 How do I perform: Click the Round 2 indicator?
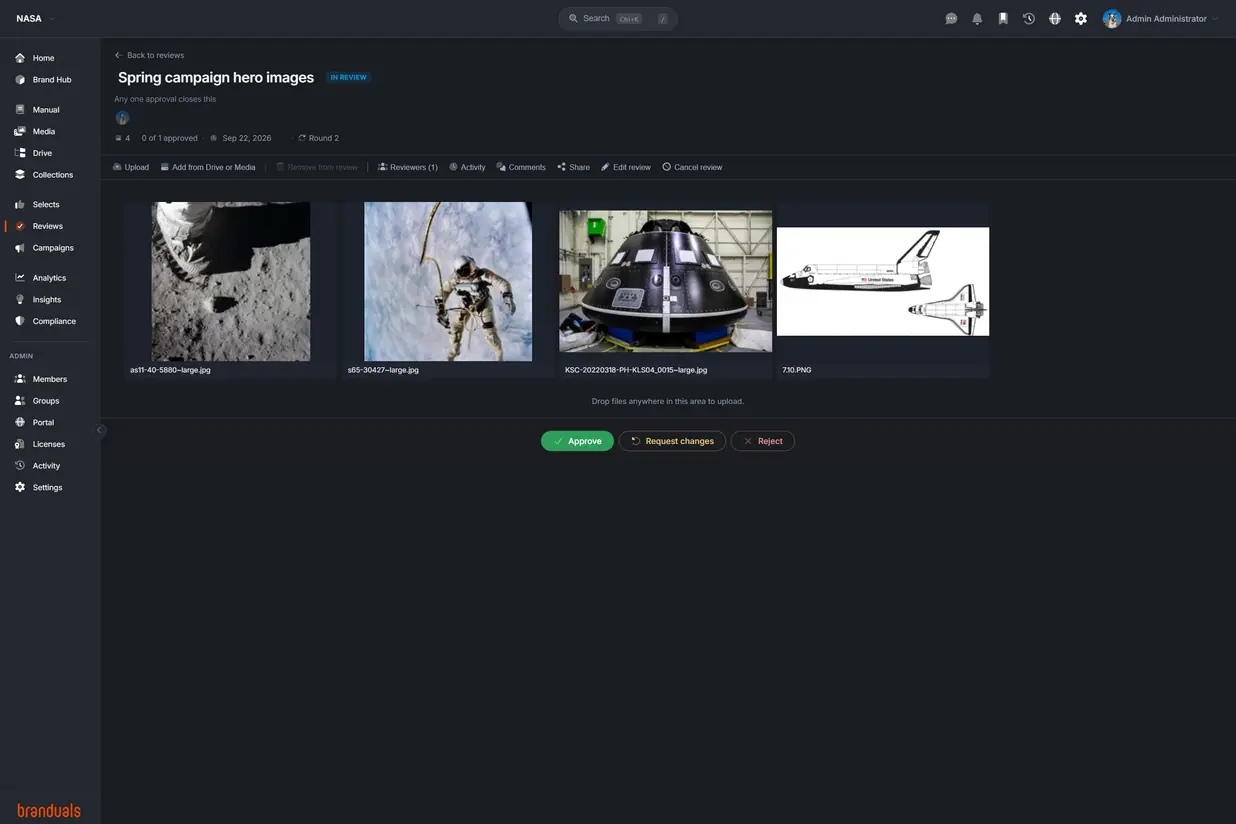click(x=318, y=138)
